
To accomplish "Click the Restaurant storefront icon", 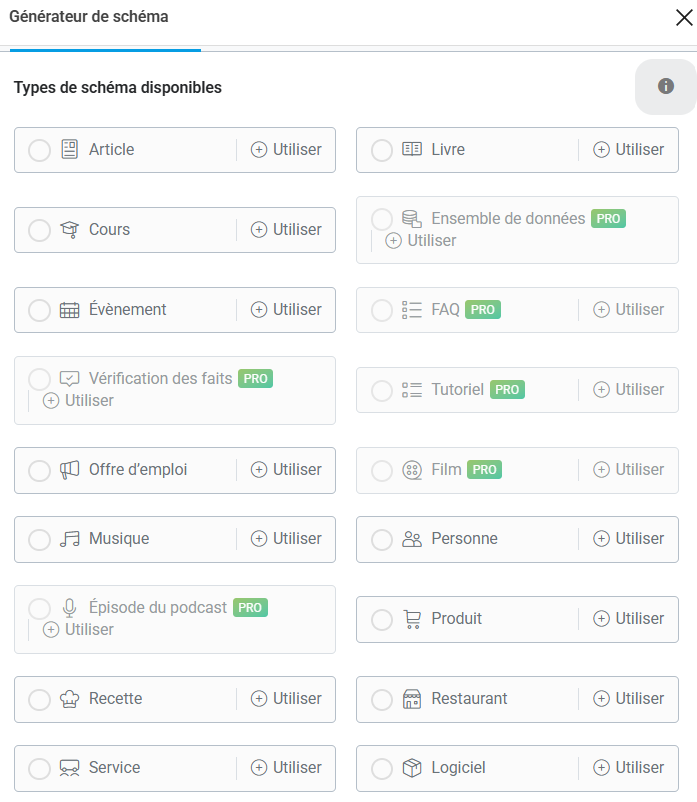I will (412, 699).
